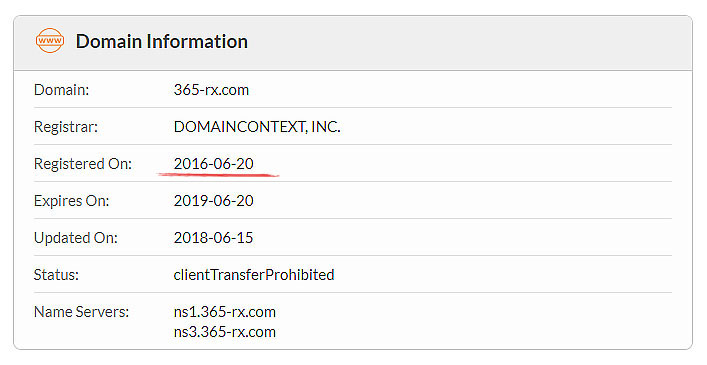Click name server ns3.365-rx.com
Viewport: 707px width, 365px height.
tap(225, 332)
